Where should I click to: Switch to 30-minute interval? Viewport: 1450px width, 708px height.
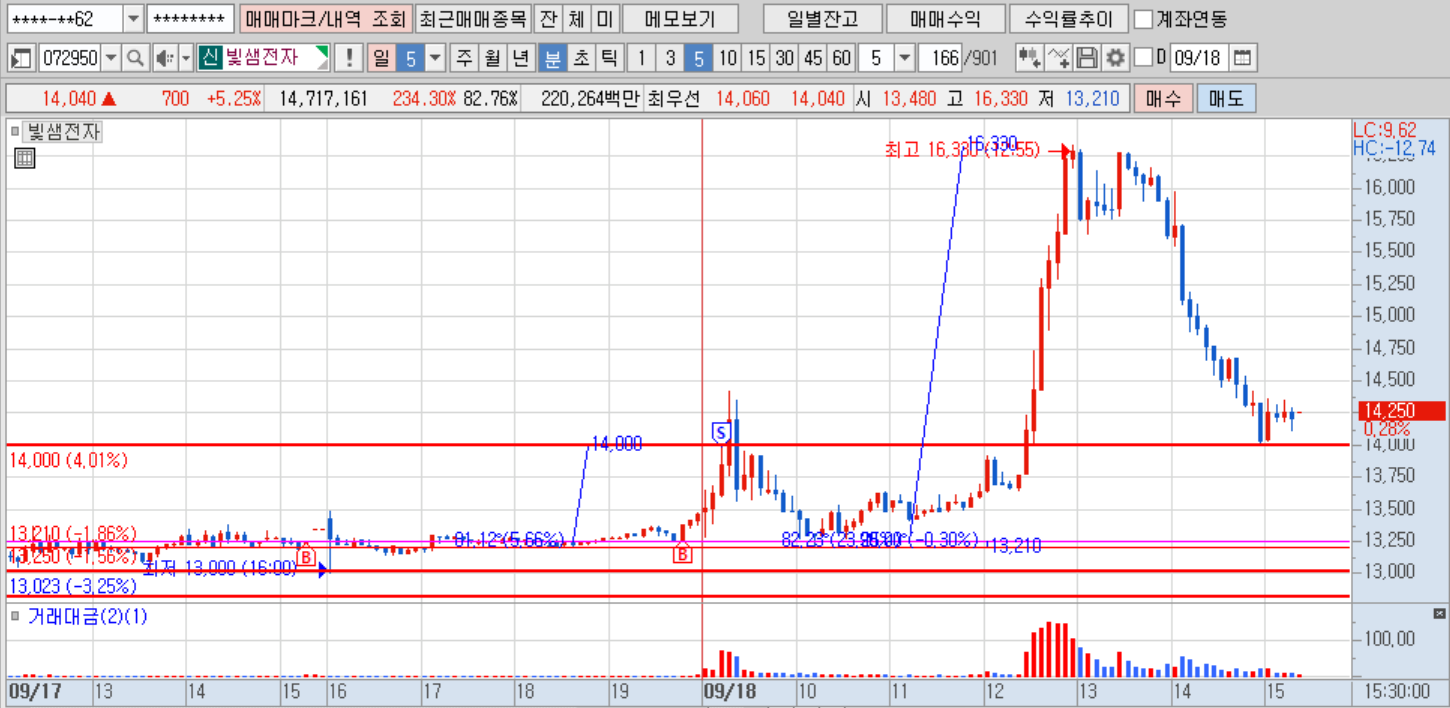(785, 58)
